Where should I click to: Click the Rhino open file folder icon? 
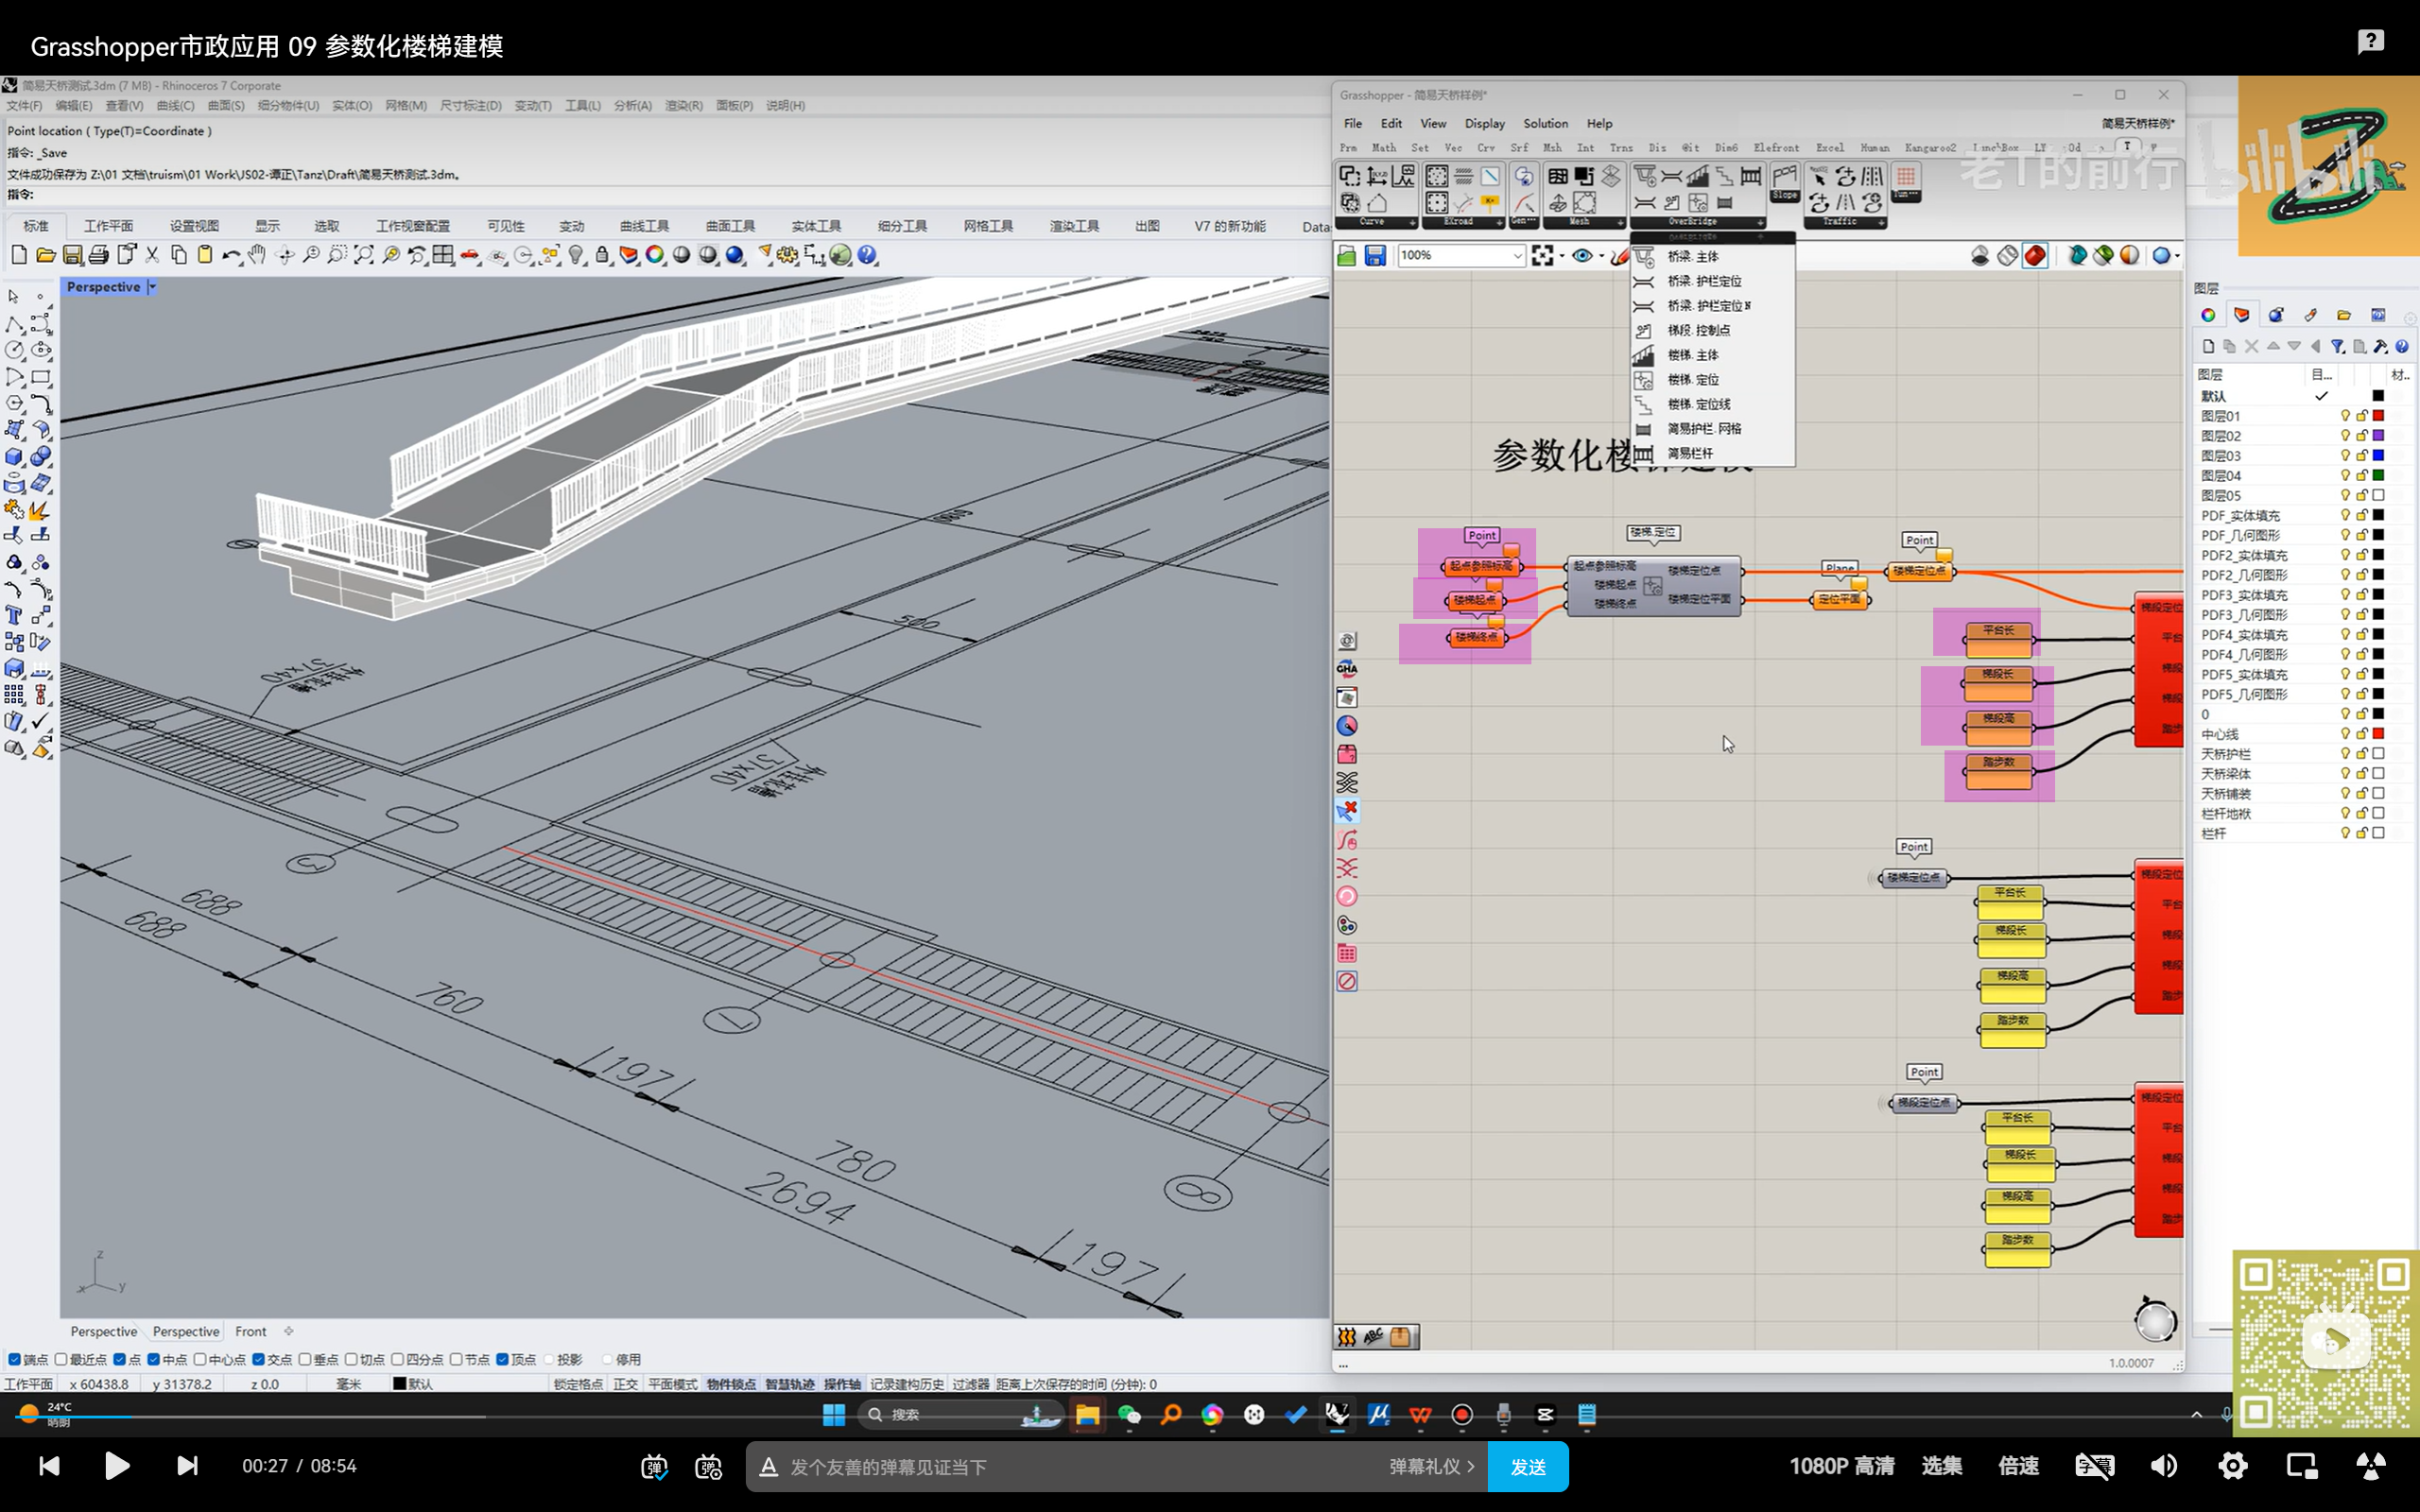[x=46, y=256]
